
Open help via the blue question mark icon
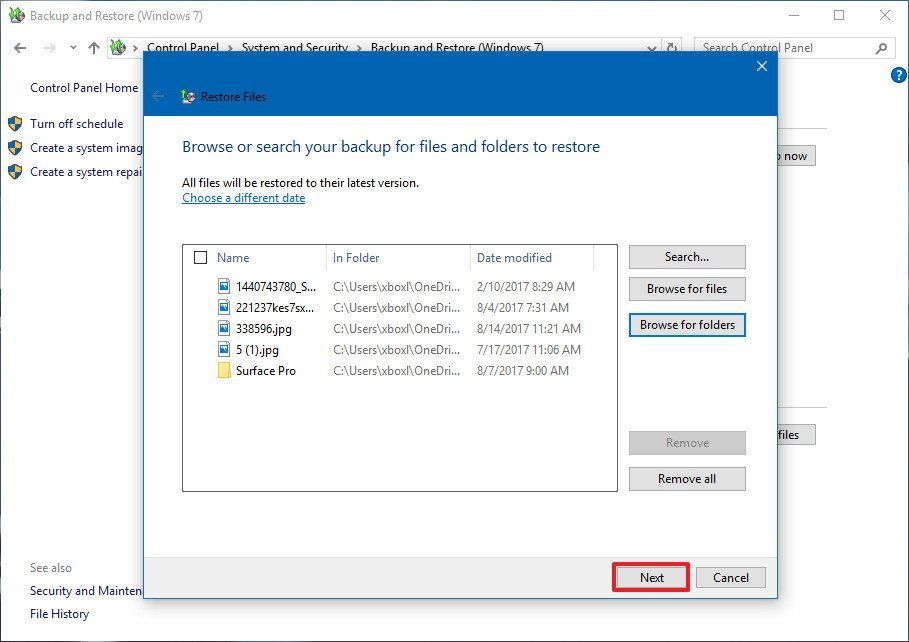[897, 74]
